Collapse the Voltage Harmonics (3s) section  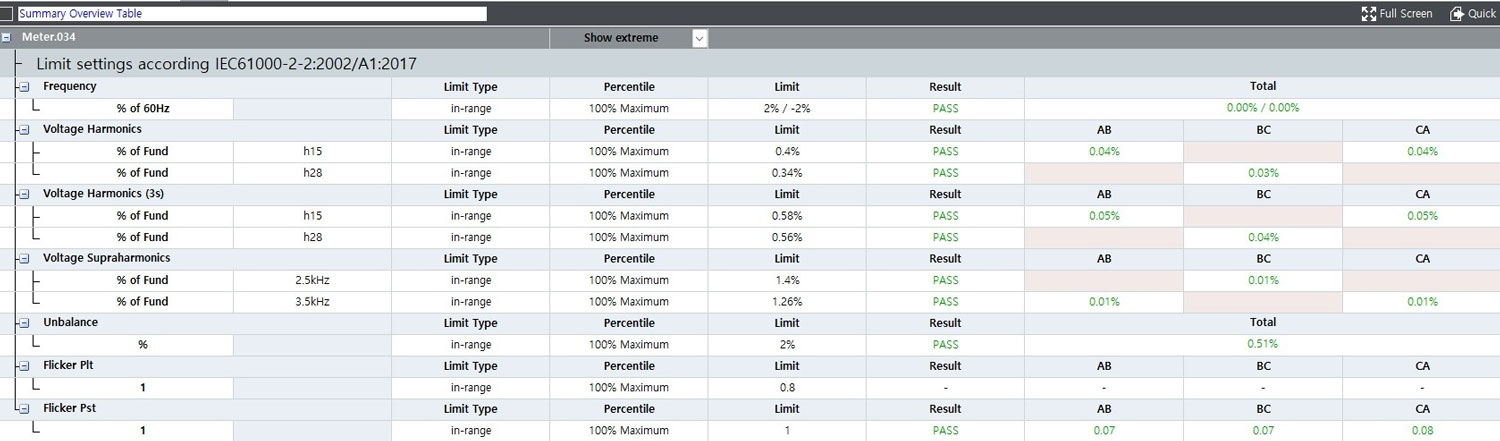(23, 194)
